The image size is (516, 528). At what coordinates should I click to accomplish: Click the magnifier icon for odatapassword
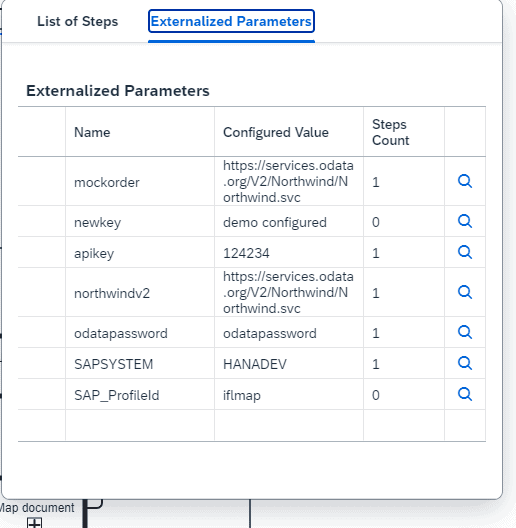pyautogui.click(x=465, y=332)
